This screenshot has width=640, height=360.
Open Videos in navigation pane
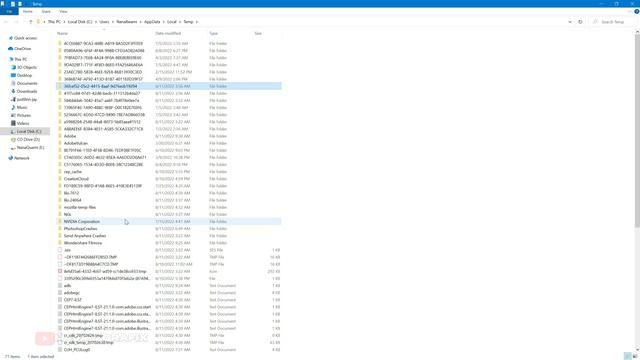pyautogui.click(x=23, y=123)
